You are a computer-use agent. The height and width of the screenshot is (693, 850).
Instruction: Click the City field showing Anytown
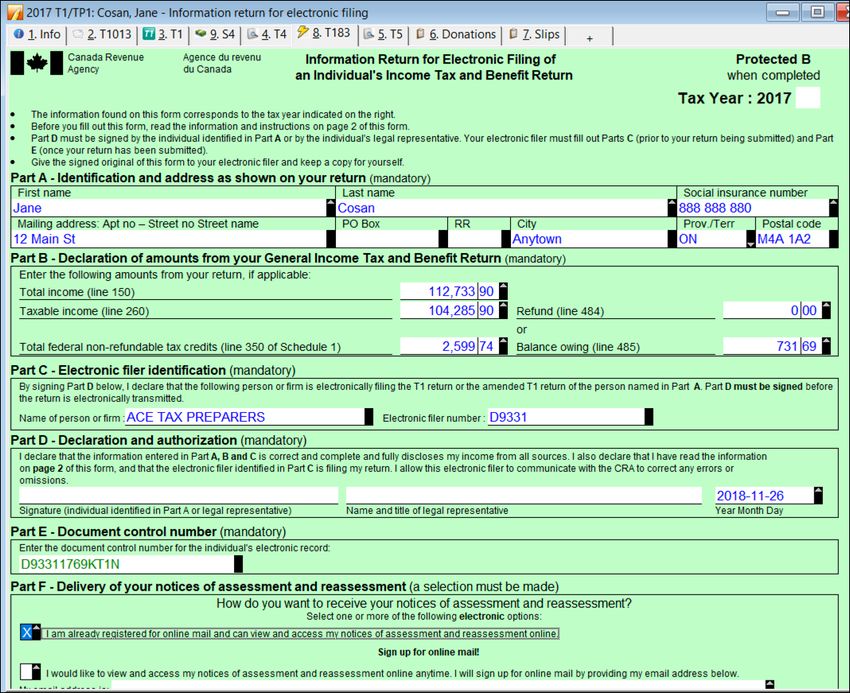[590, 239]
